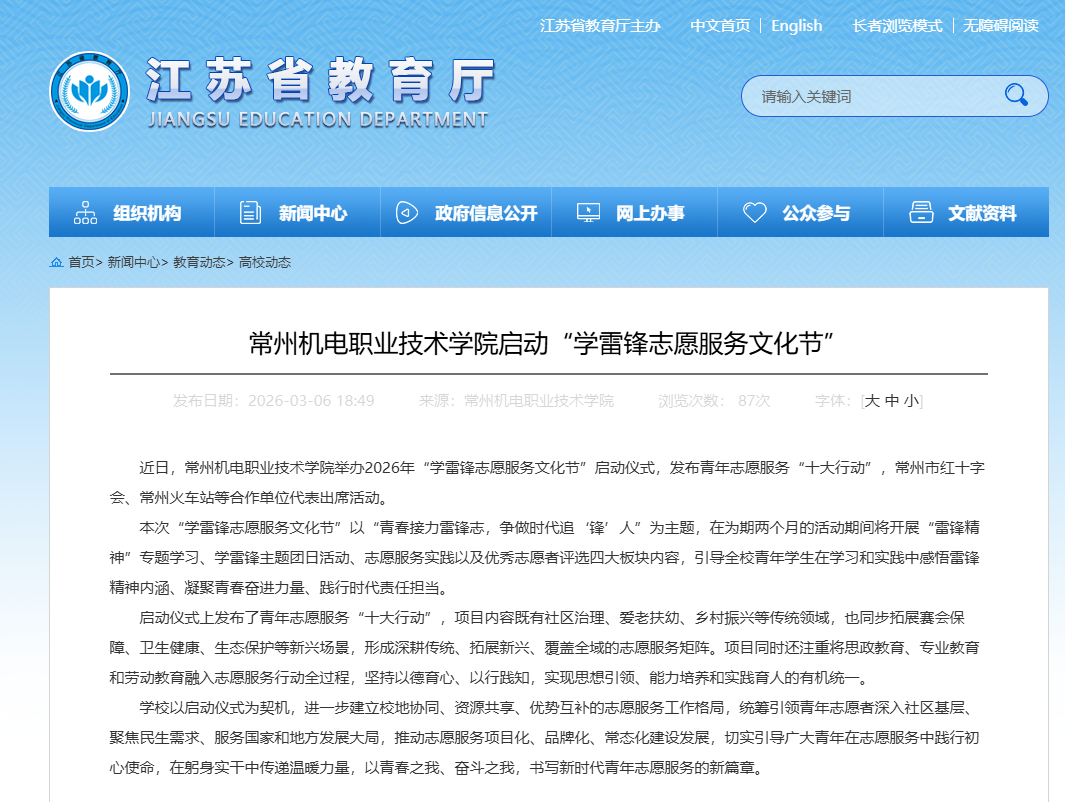Set font size to 中 (medium)
This screenshot has width=1065, height=802.
pos(892,401)
